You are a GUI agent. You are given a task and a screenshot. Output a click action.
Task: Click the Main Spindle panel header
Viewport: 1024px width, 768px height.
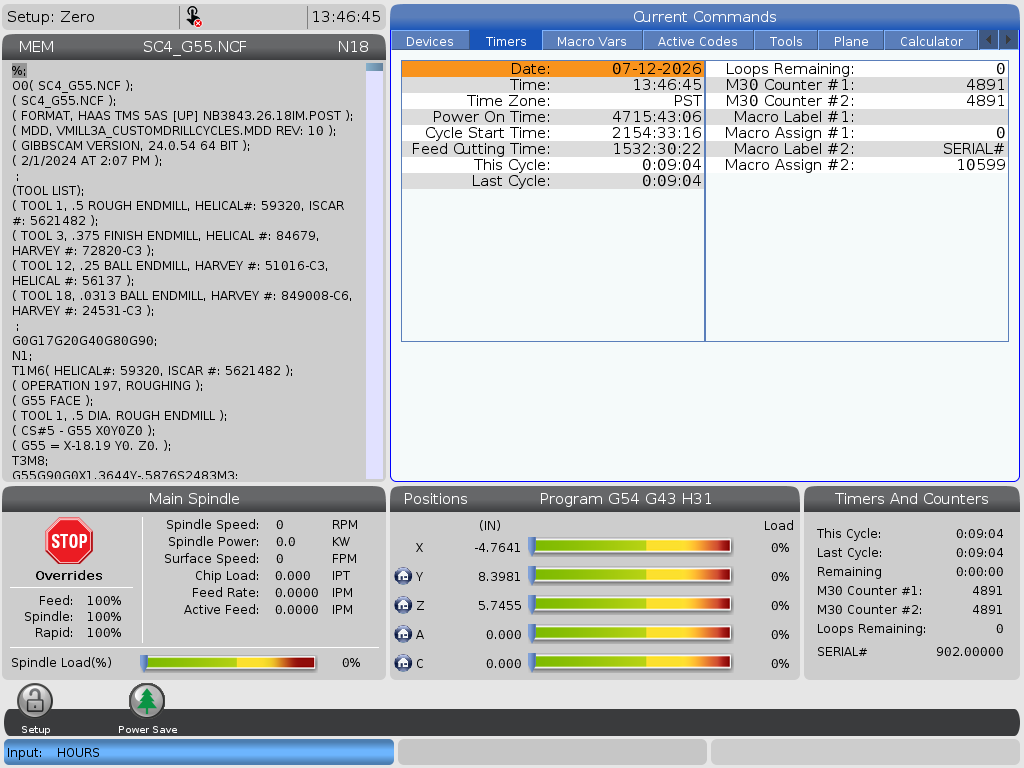(194, 499)
